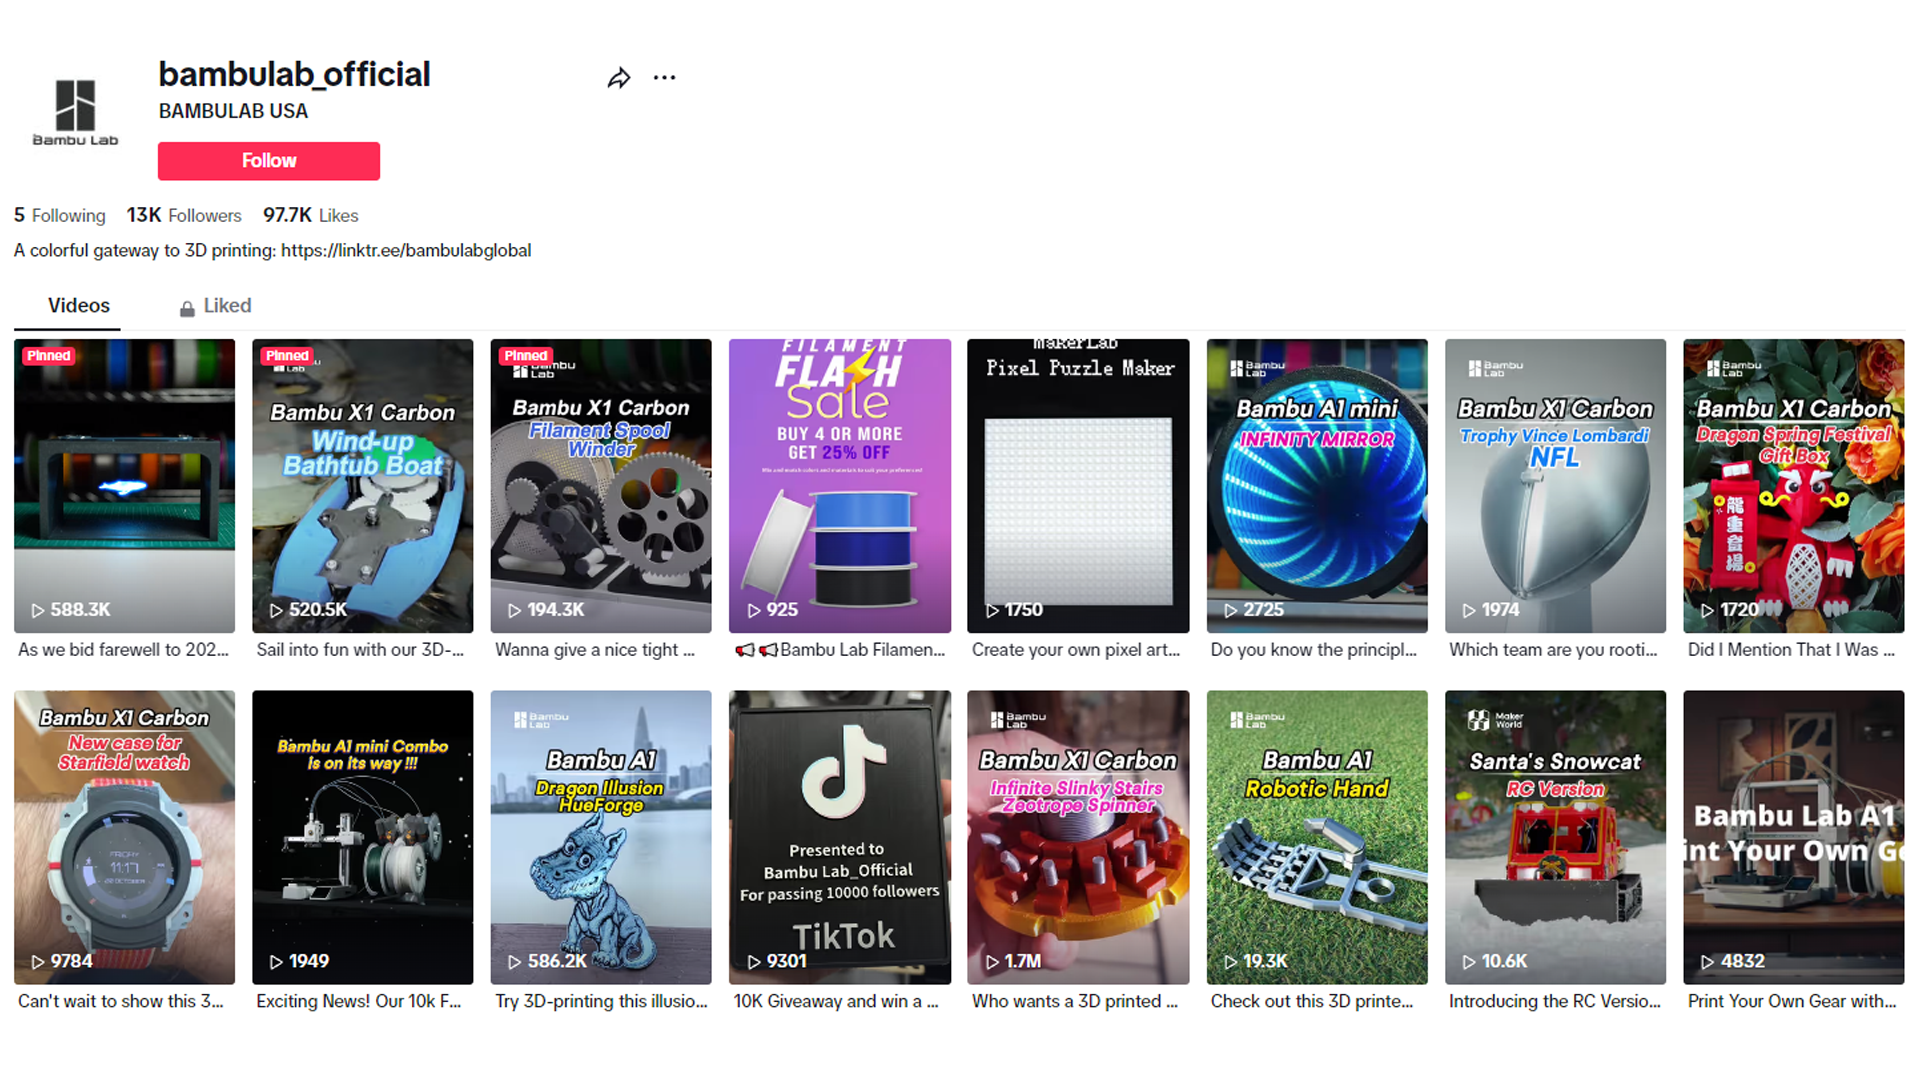Viewport: 1920px width, 1080px height.
Task: Open the Dragon Spring Festival Gift Box video
Action: point(1794,486)
